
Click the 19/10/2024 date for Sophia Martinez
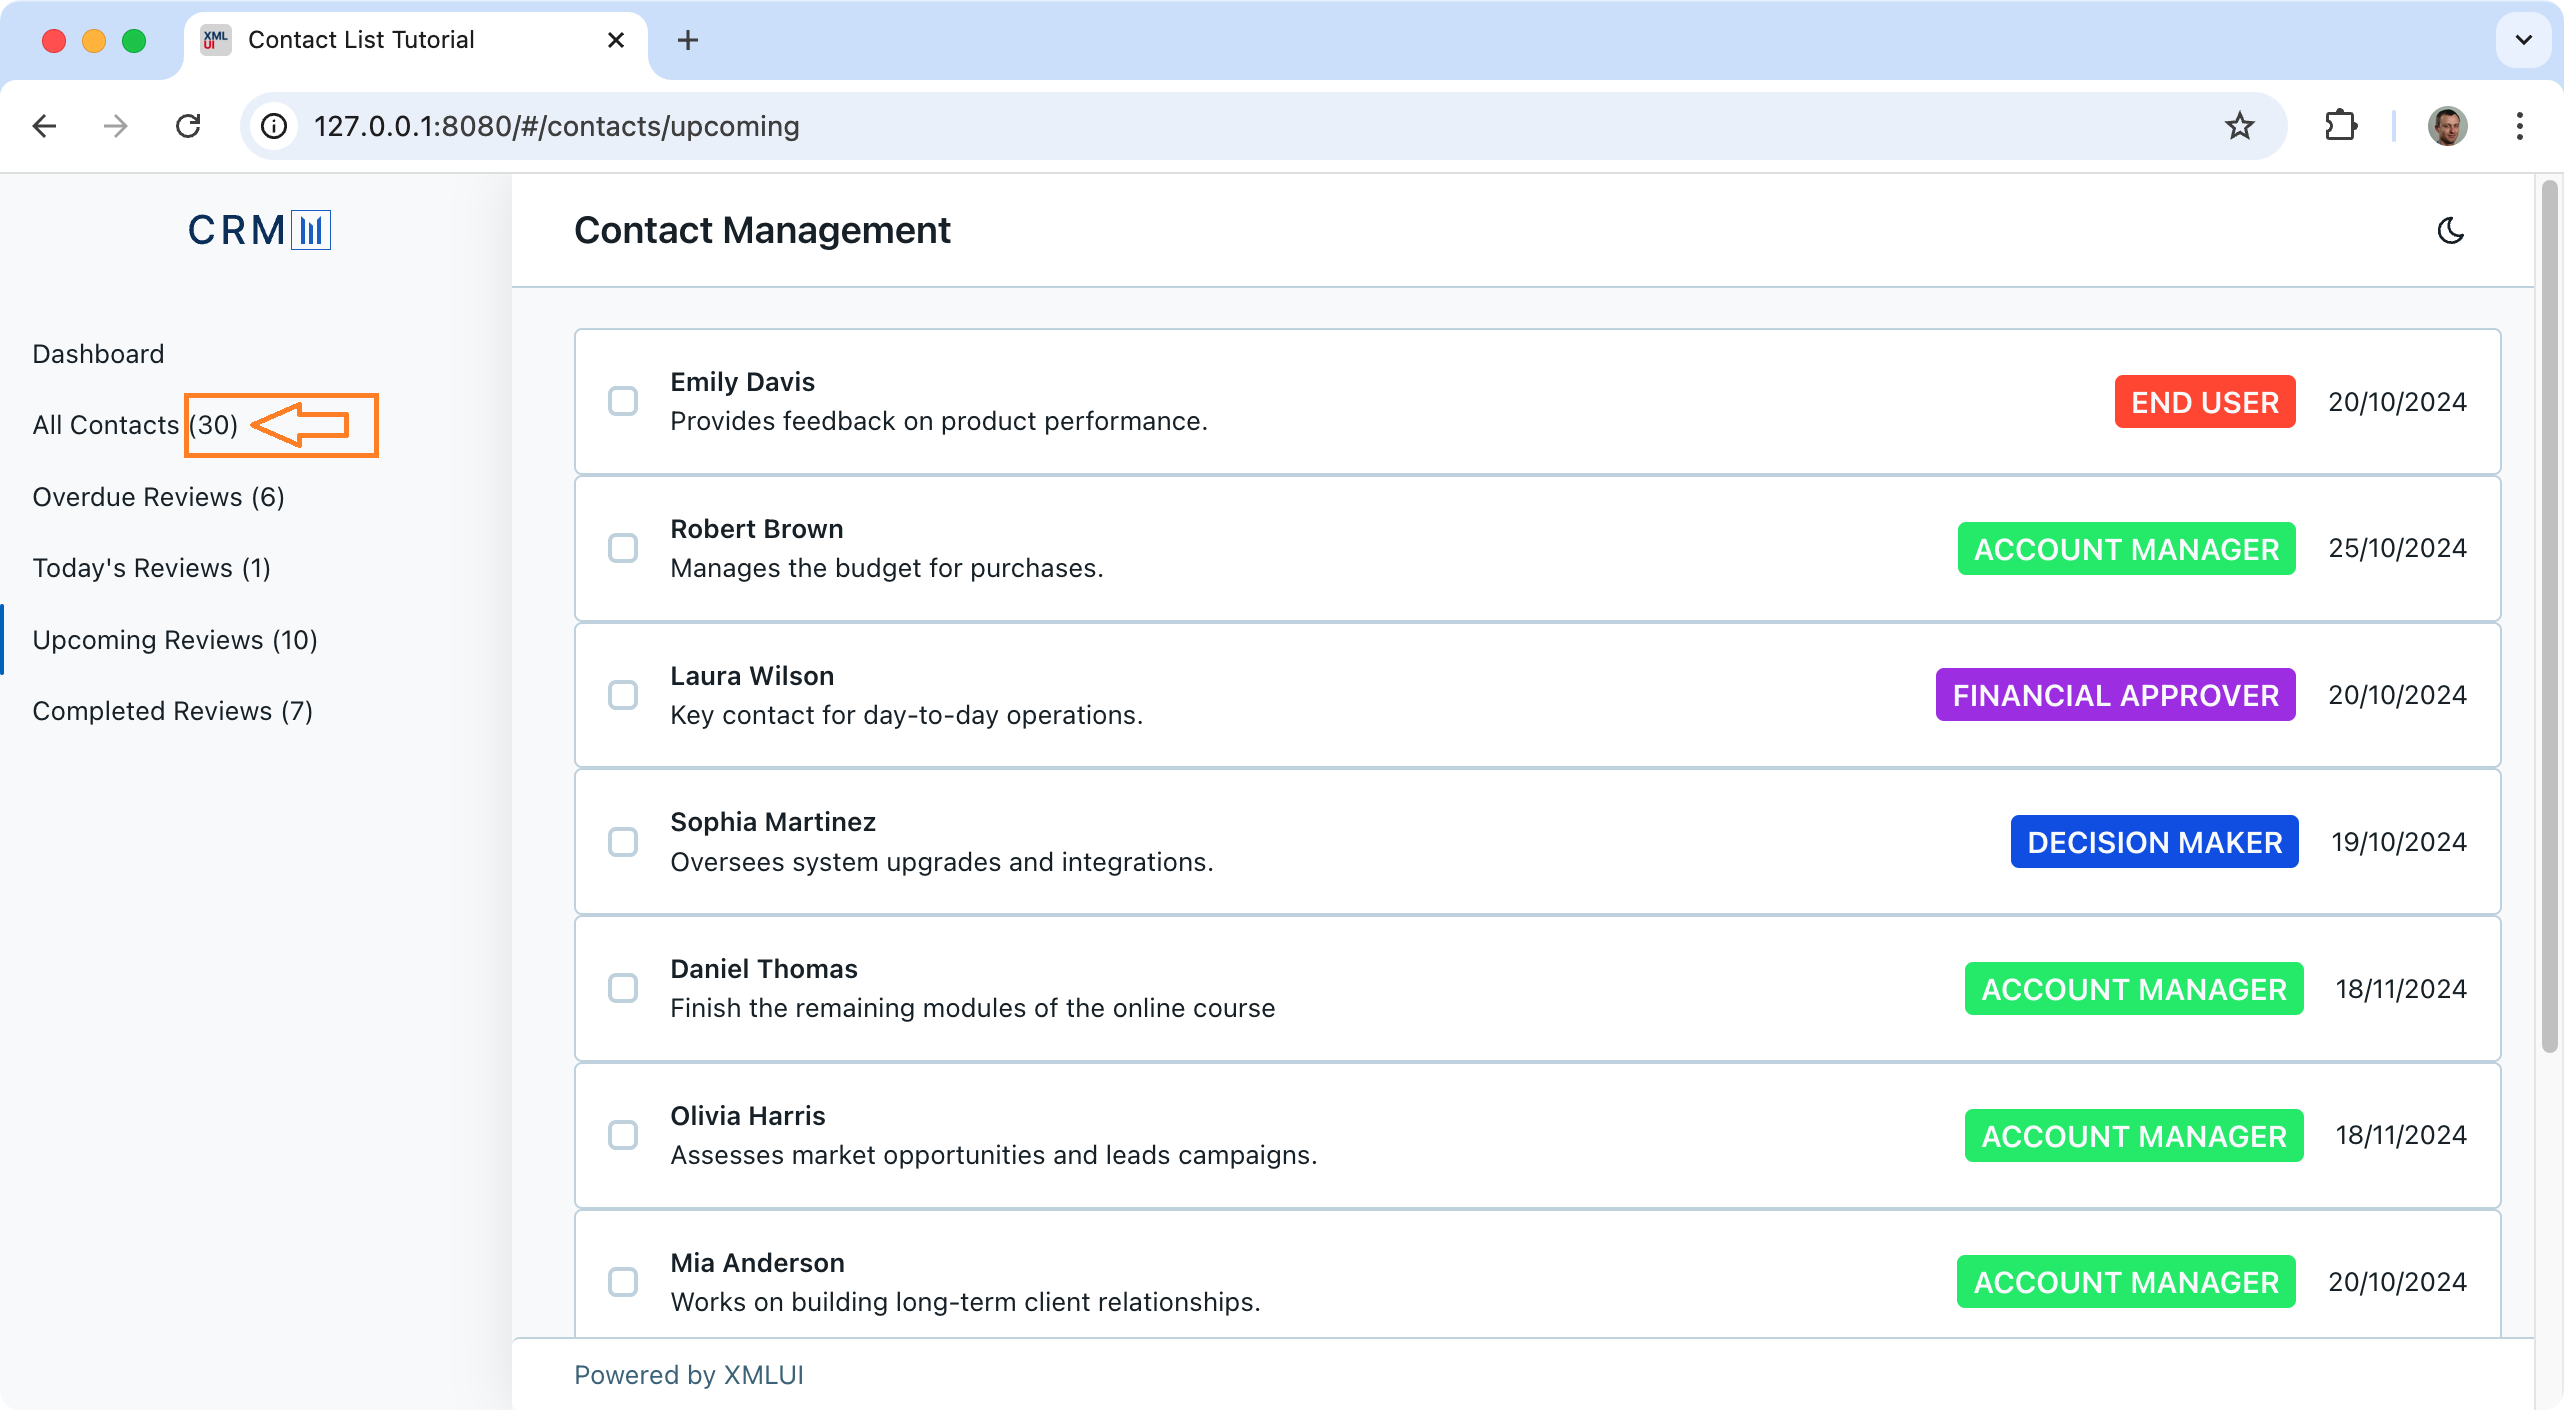click(2399, 842)
